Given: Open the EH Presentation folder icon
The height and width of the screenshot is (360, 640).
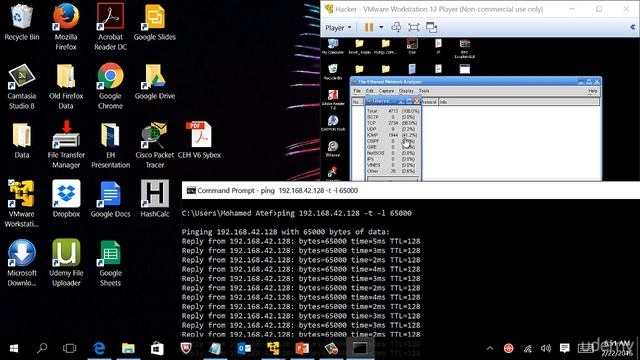Looking at the screenshot, I should (110, 146).
